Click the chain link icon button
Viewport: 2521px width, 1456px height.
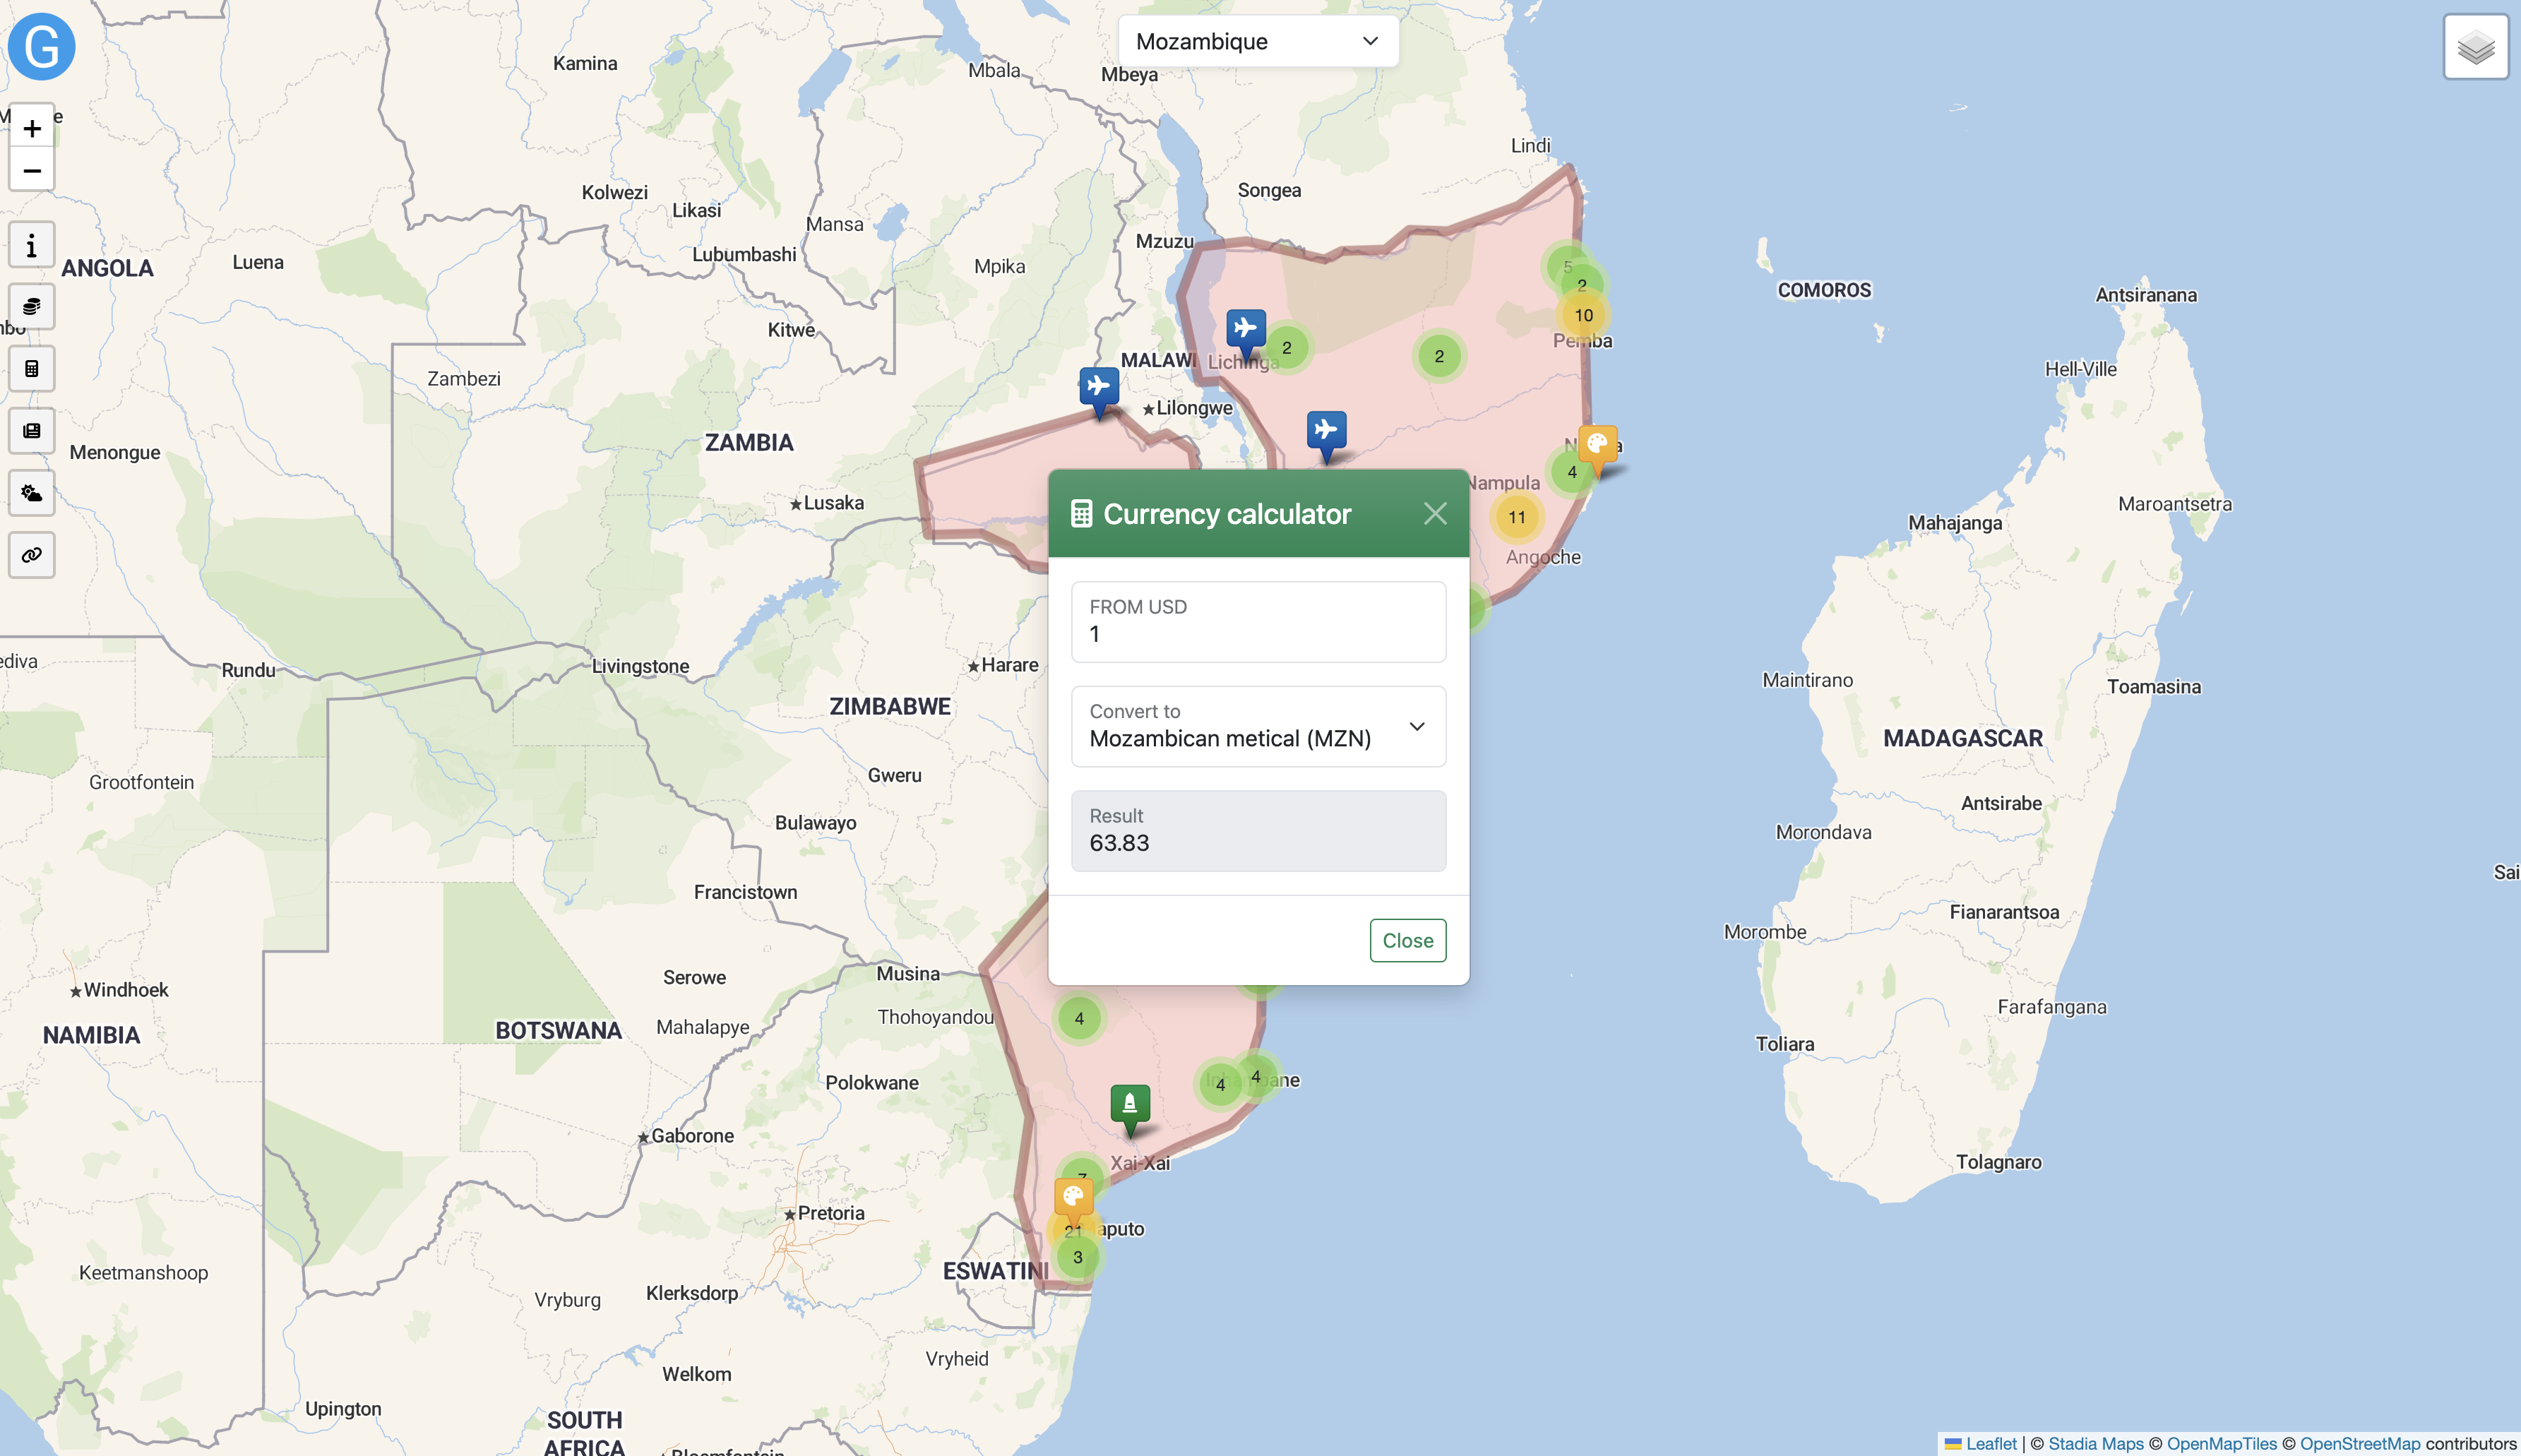coord(32,555)
